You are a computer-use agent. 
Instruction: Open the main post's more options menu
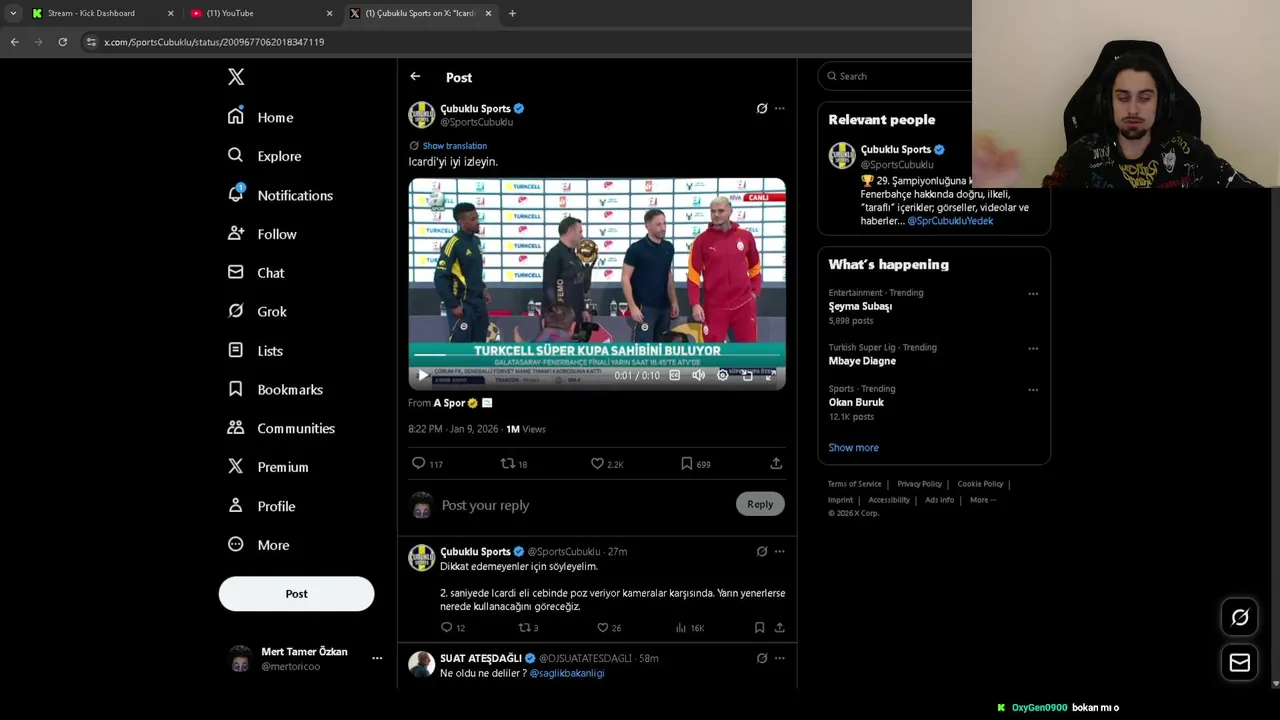(x=780, y=108)
